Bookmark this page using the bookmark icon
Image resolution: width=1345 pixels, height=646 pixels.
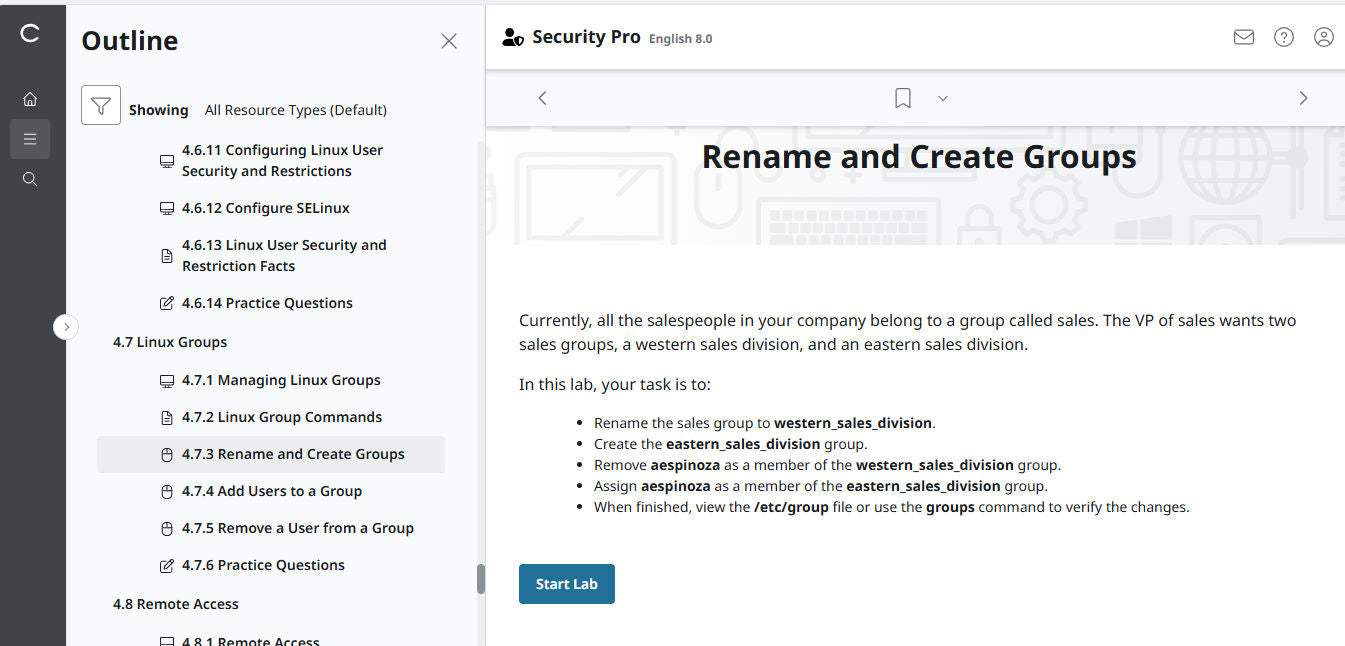tap(902, 97)
